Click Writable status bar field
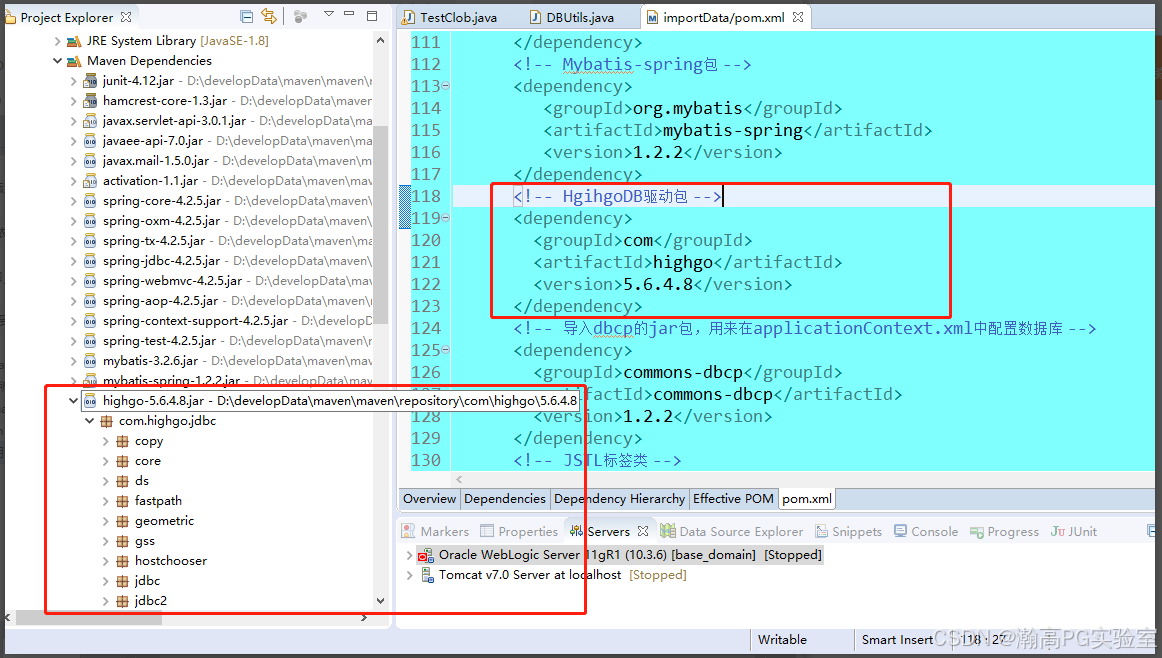The image size is (1162, 658). (782, 639)
